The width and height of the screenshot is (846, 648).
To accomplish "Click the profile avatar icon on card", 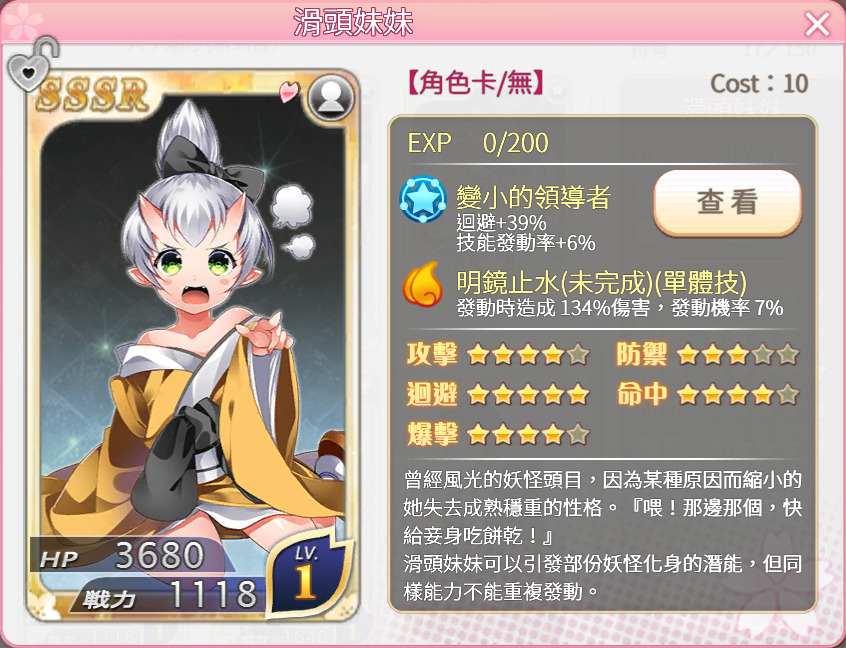I will pyautogui.click(x=331, y=98).
